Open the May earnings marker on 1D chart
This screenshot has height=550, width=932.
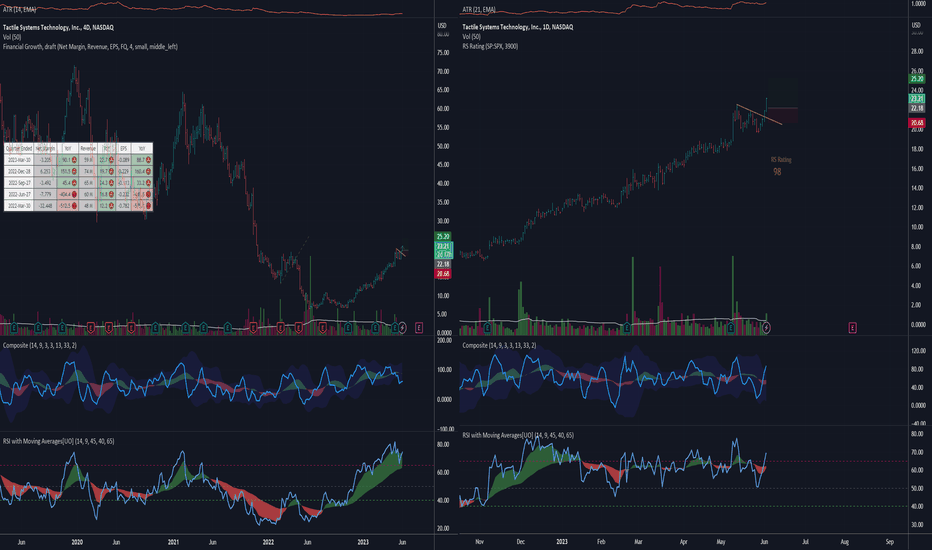coord(731,328)
